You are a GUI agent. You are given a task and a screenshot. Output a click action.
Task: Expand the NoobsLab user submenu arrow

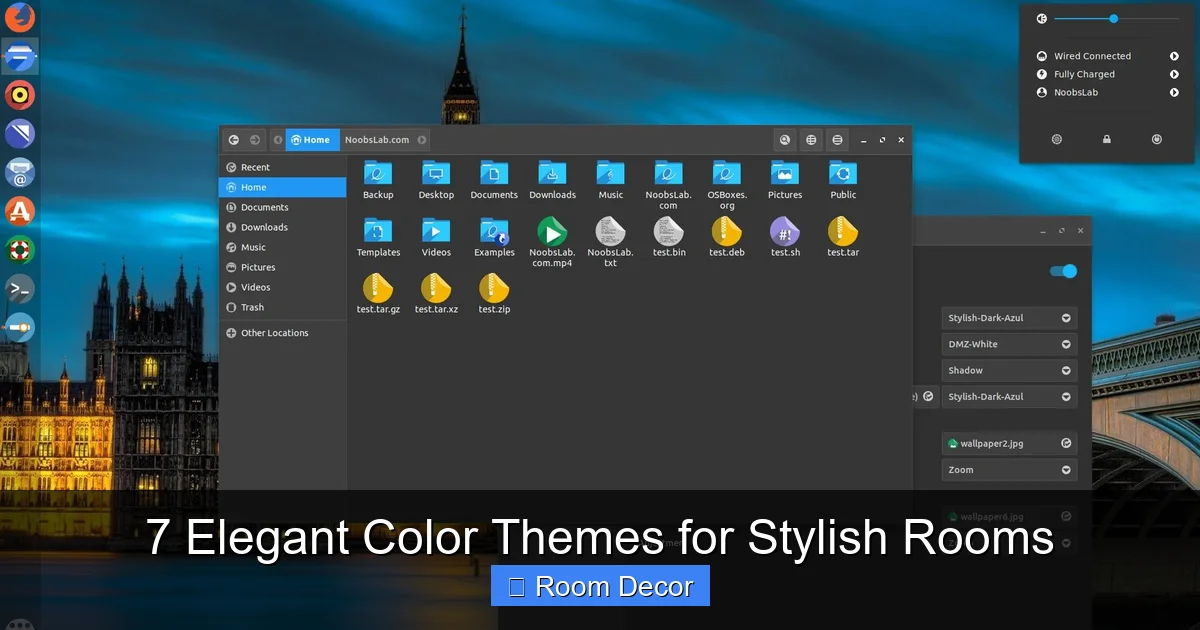(1174, 93)
